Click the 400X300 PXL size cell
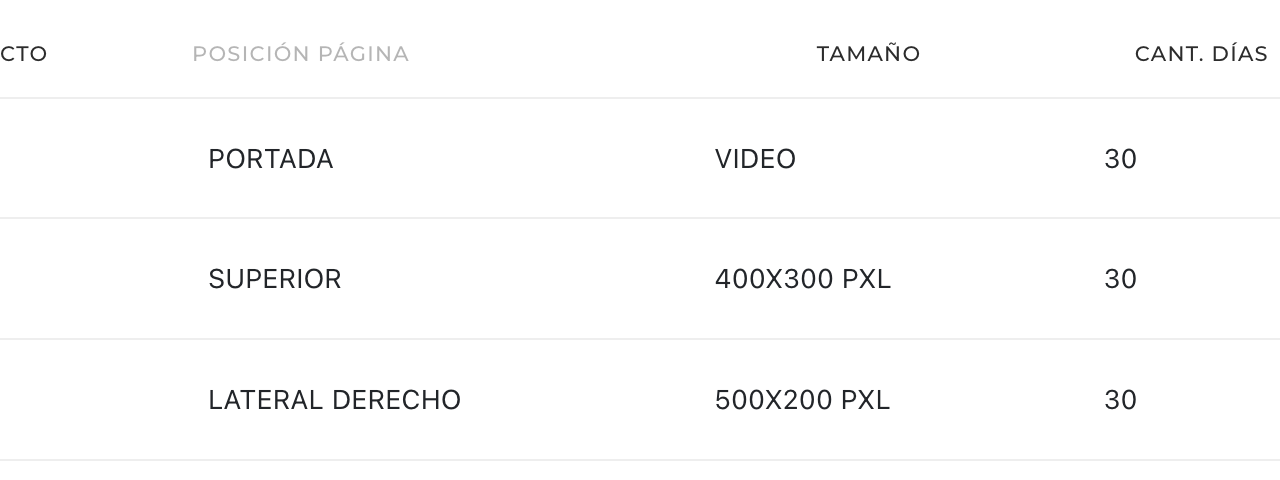The width and height of the screenshot is (1280, 480). 802,279
